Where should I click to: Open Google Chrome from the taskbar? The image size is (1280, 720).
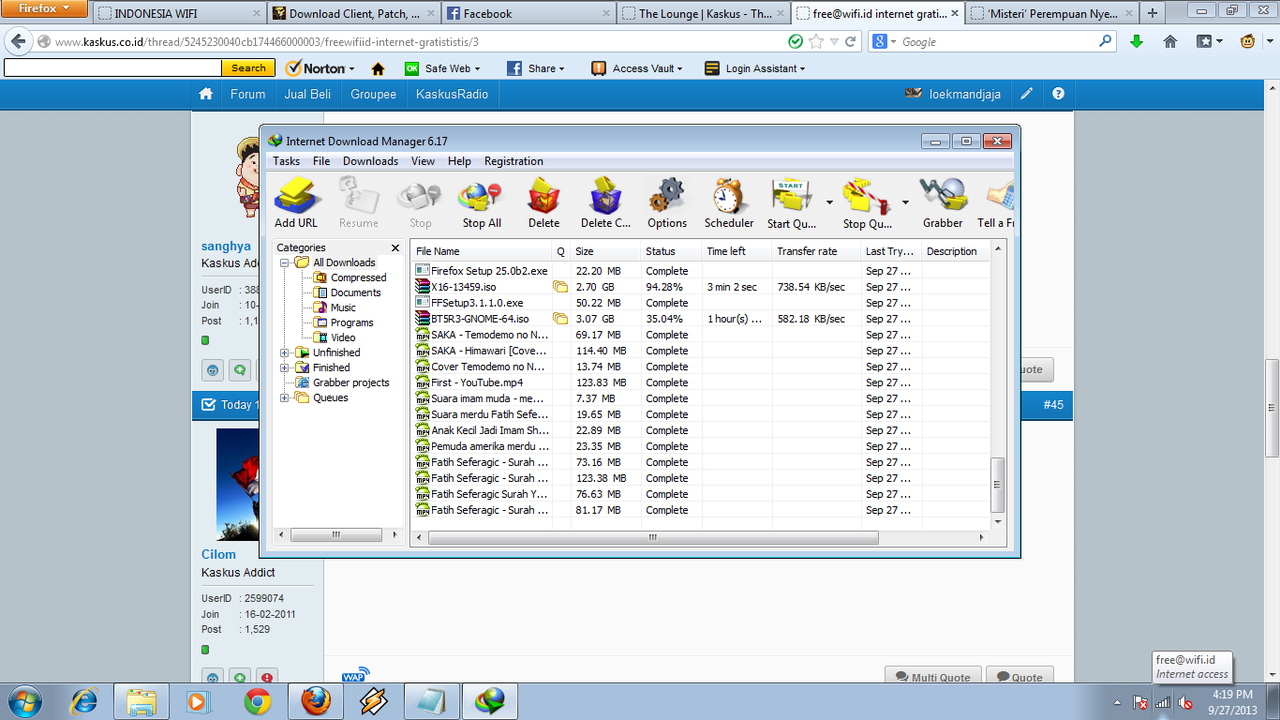coord(258,702)
